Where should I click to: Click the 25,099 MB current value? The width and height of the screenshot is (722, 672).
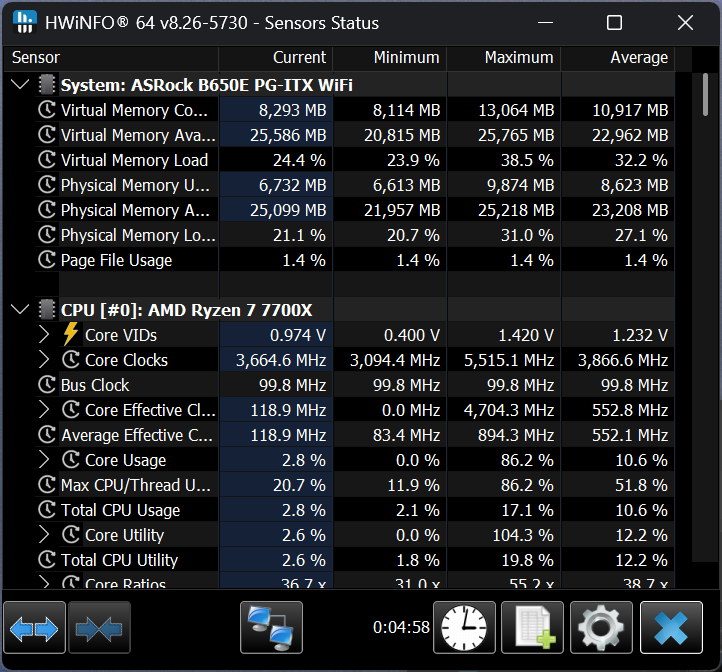288,210
